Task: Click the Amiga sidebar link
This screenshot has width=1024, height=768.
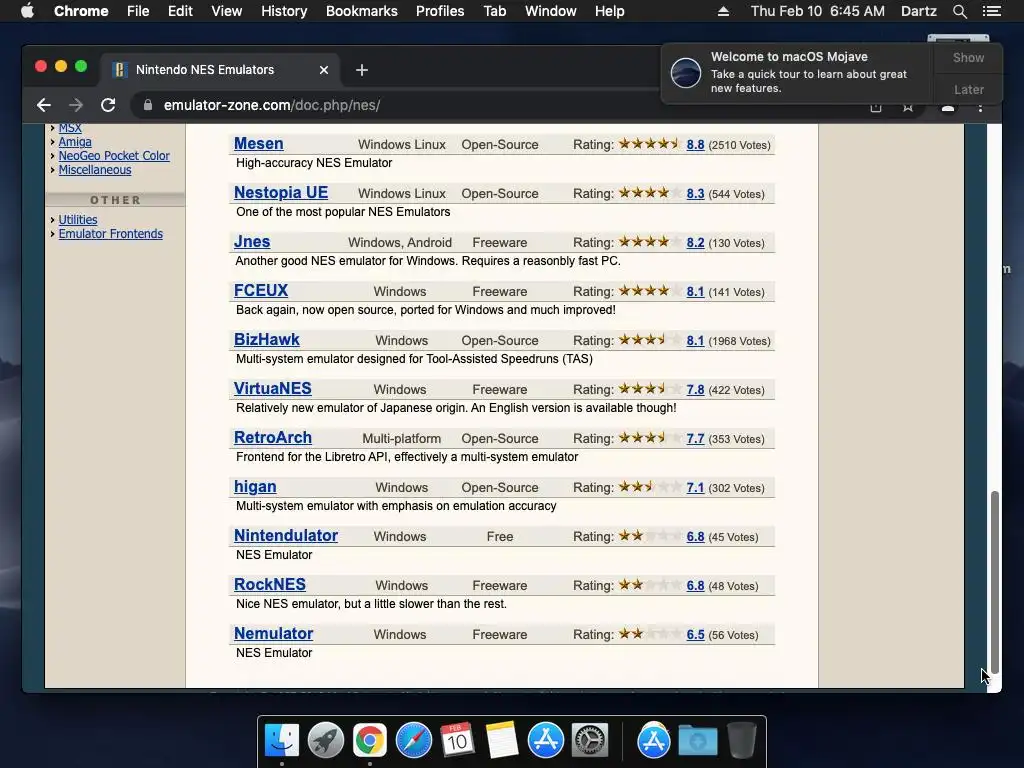Action: (x=75, y=142)
